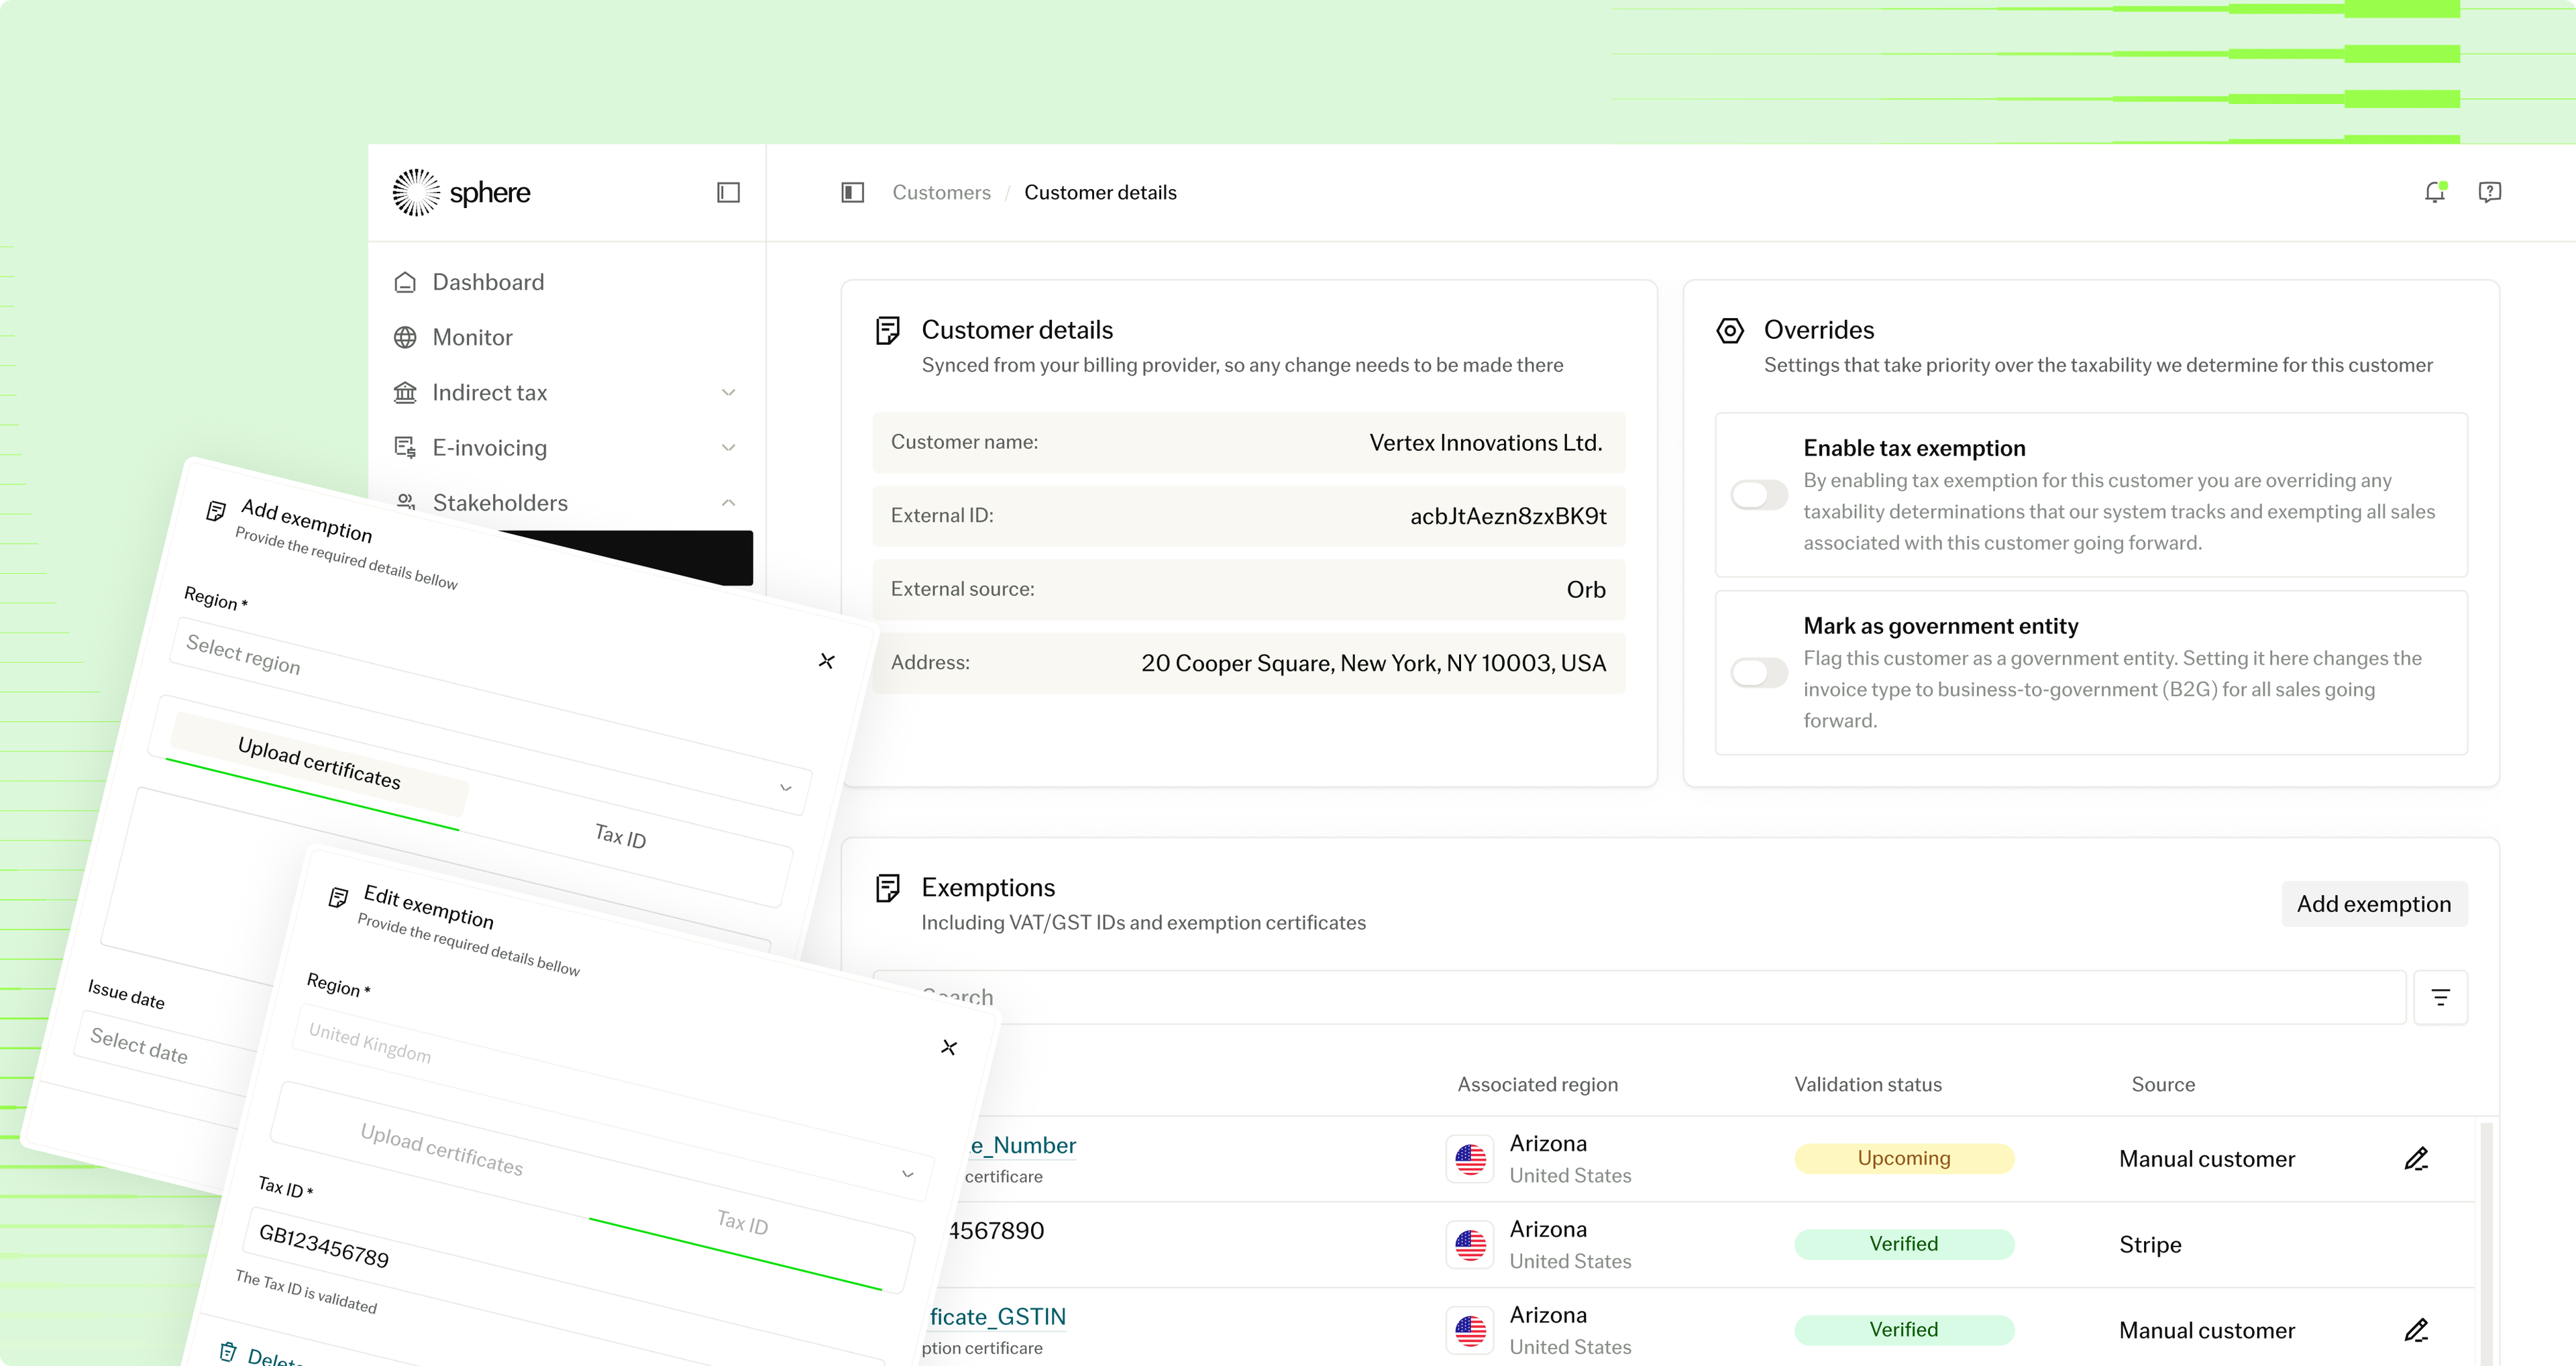Click the Monitor globe icon

click(405, 337)
